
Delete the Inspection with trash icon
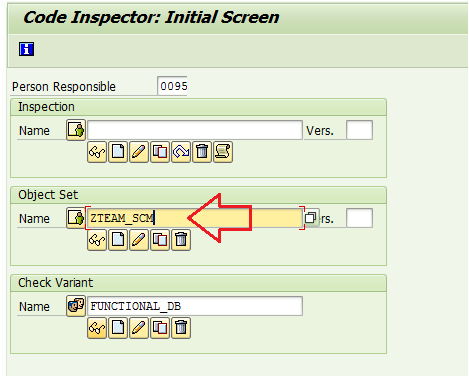202,152
